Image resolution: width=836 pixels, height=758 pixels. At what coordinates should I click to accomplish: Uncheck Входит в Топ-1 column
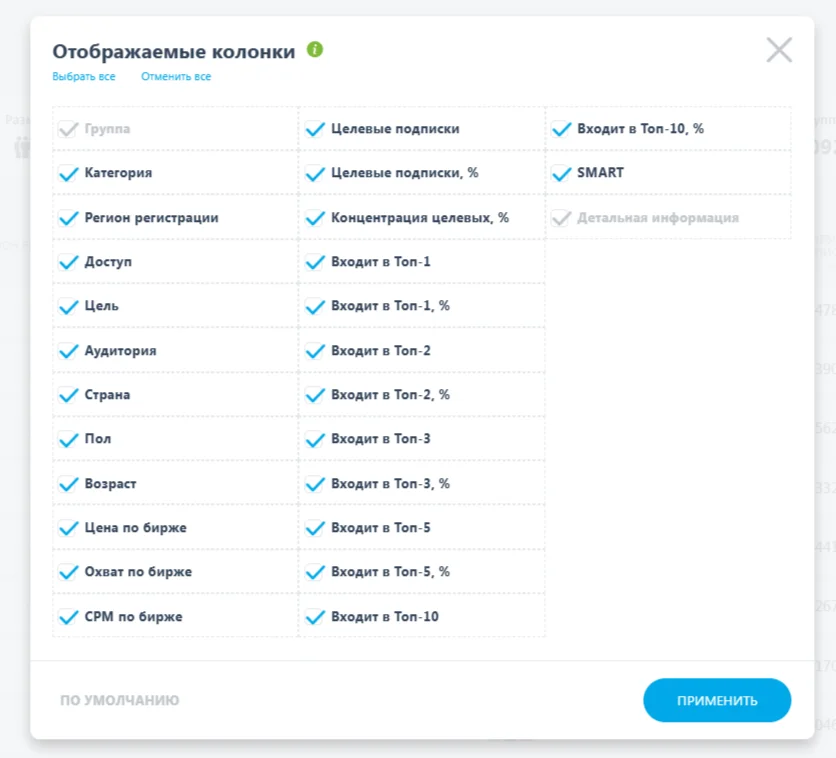(x=315, y=262)
